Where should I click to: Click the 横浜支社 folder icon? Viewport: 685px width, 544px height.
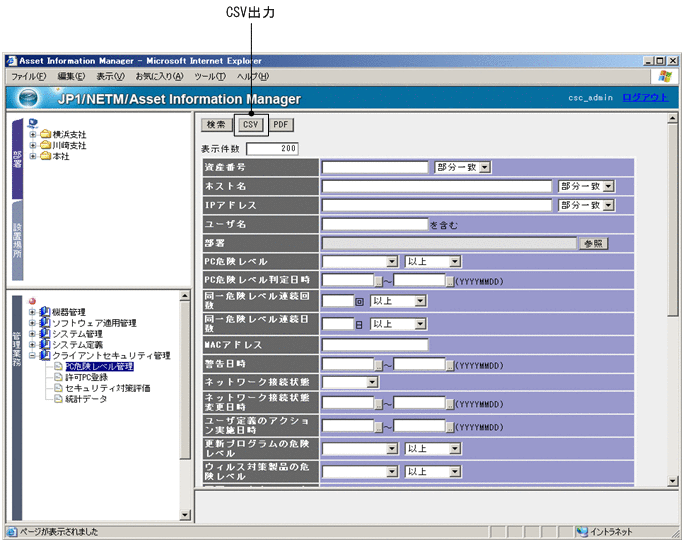(46, 134)
